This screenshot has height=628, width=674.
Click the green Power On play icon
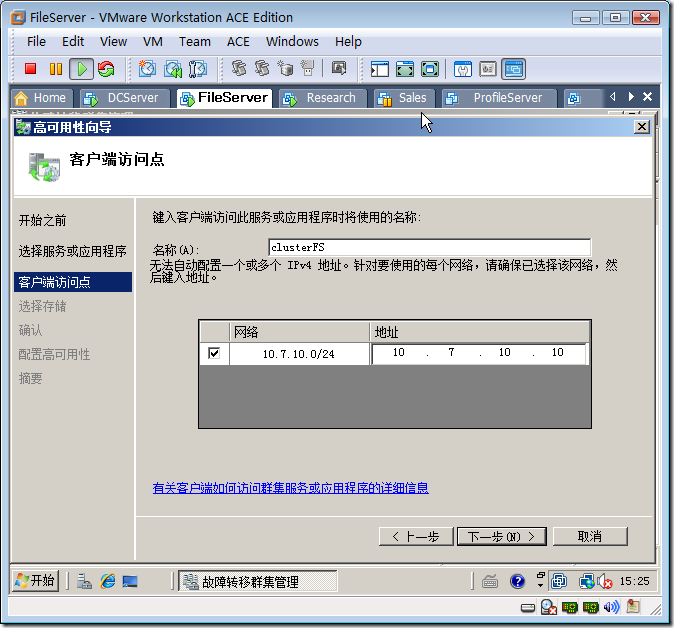(x=82, y=69)
